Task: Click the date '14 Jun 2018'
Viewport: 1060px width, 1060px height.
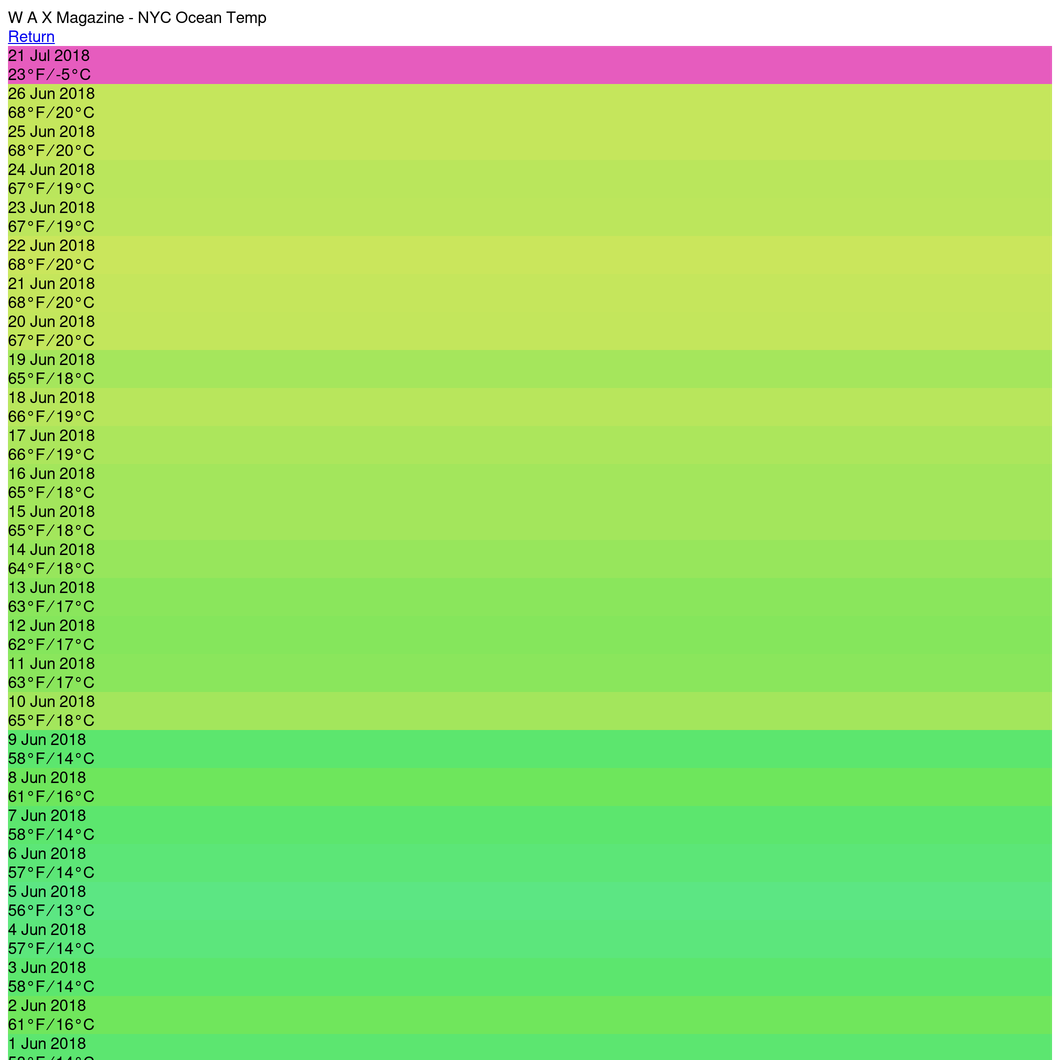Action: pos(51,549)
